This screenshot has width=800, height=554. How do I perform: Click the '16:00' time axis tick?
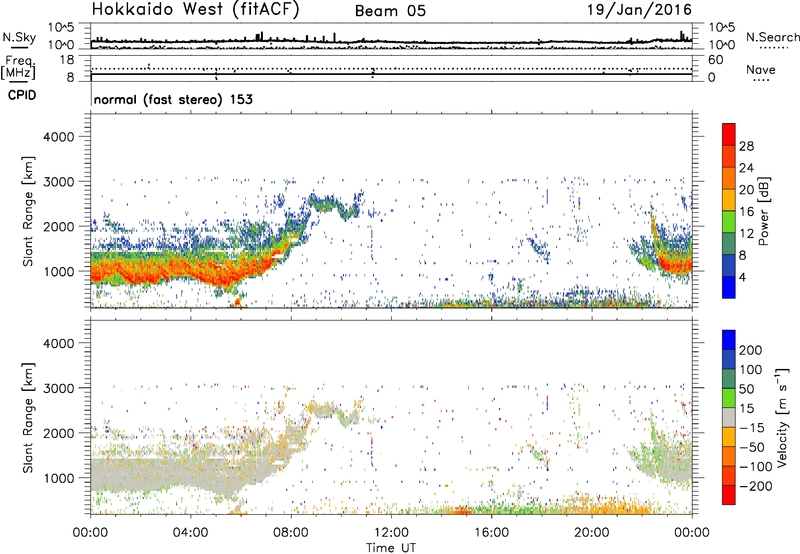click(x=491, y=533)
